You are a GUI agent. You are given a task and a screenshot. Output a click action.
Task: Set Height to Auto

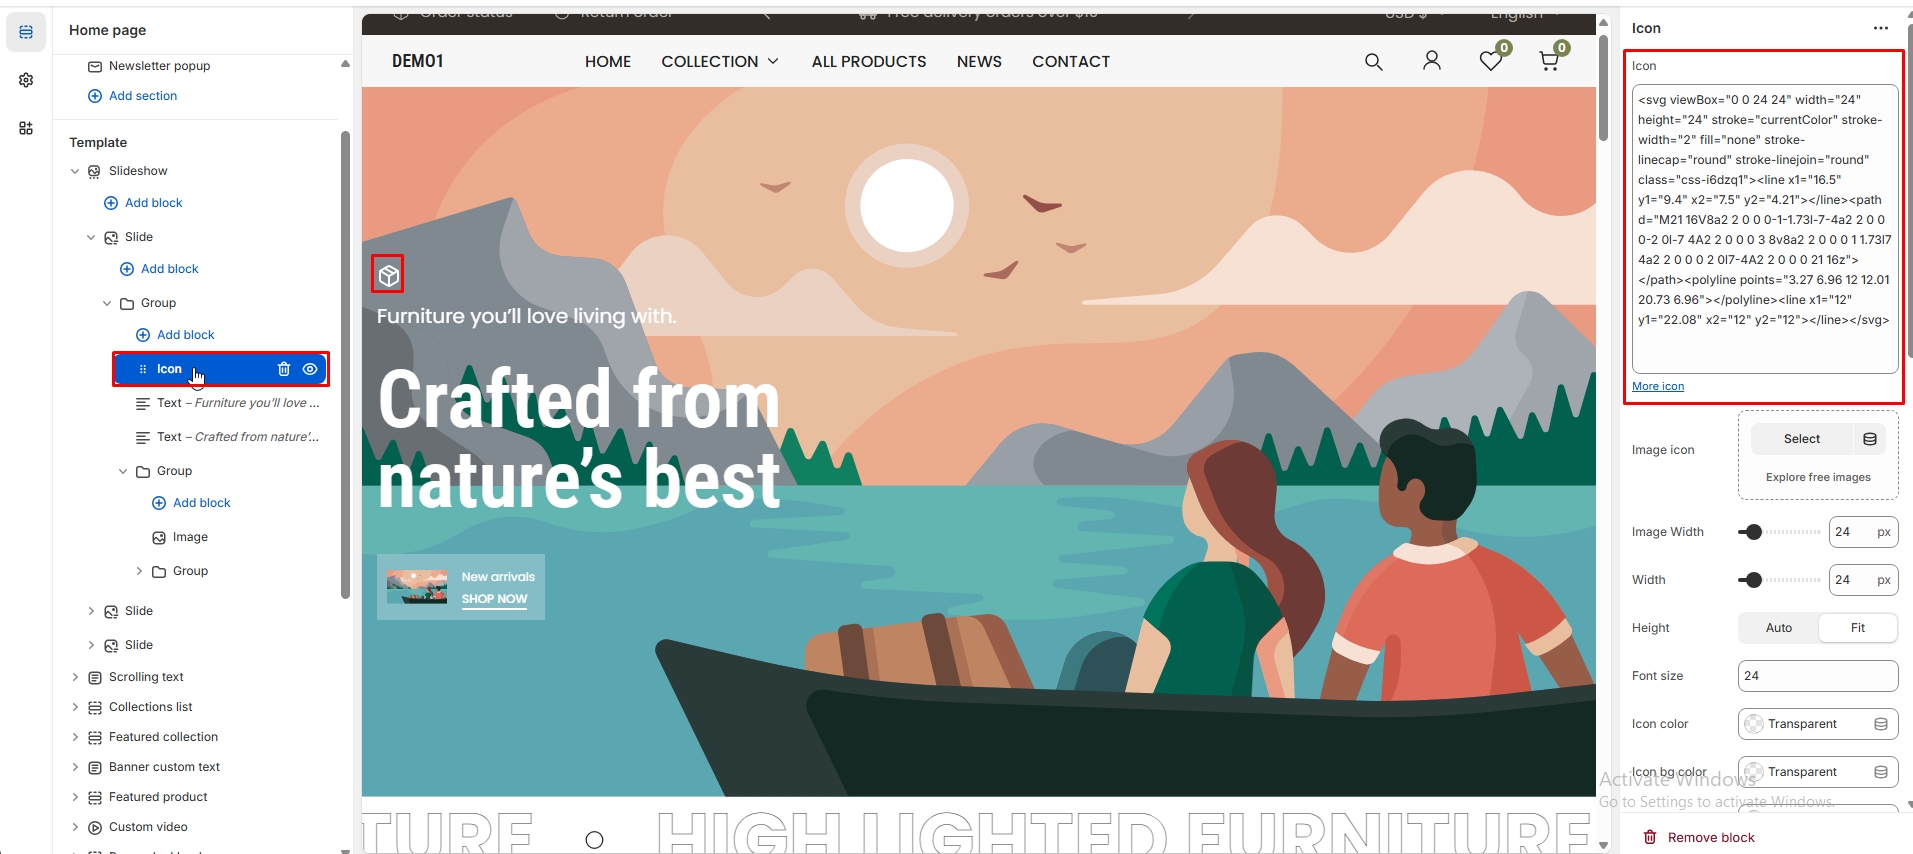coord(1779,628)
